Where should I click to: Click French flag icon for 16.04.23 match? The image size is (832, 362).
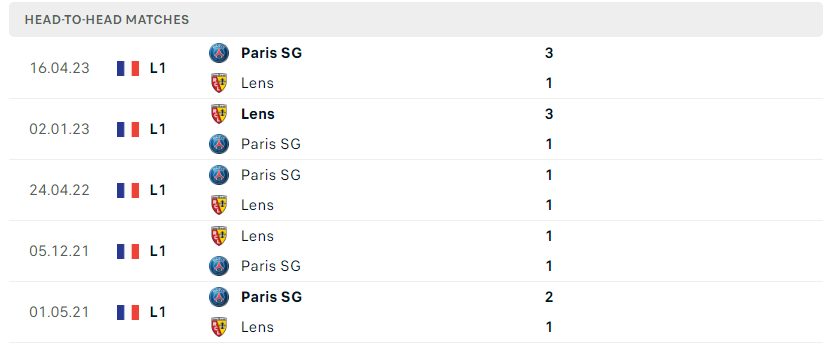pyautogui.click(x=128, y=68)
